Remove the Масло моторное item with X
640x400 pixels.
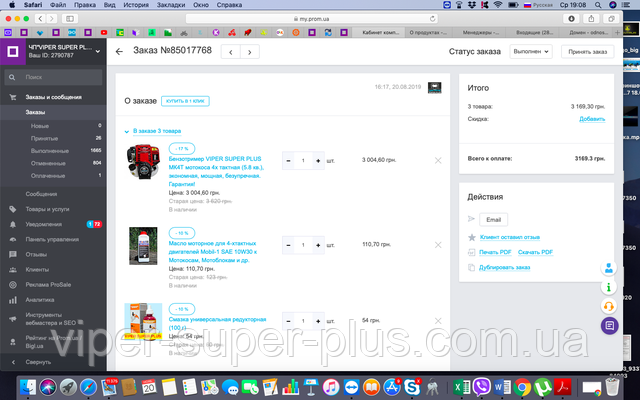(x=438, y=245)
